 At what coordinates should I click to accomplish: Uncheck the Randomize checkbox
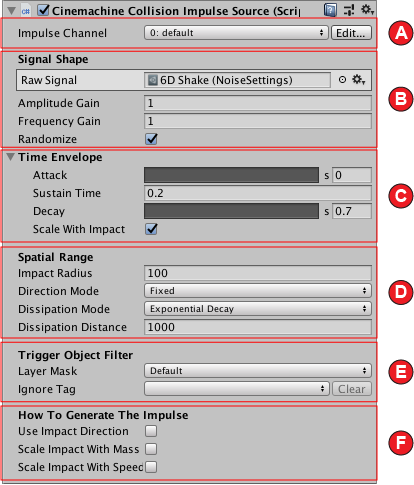pos(151,139)
